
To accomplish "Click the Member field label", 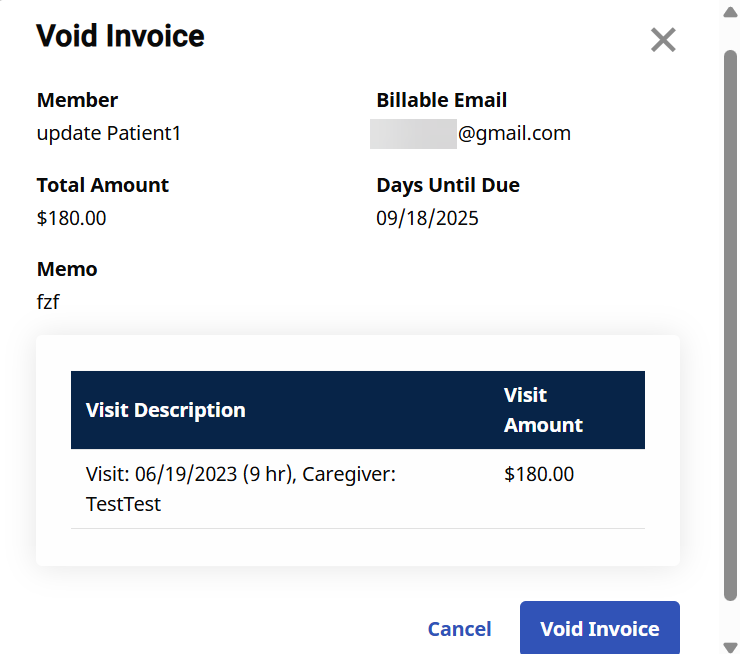I will point(77,100).
